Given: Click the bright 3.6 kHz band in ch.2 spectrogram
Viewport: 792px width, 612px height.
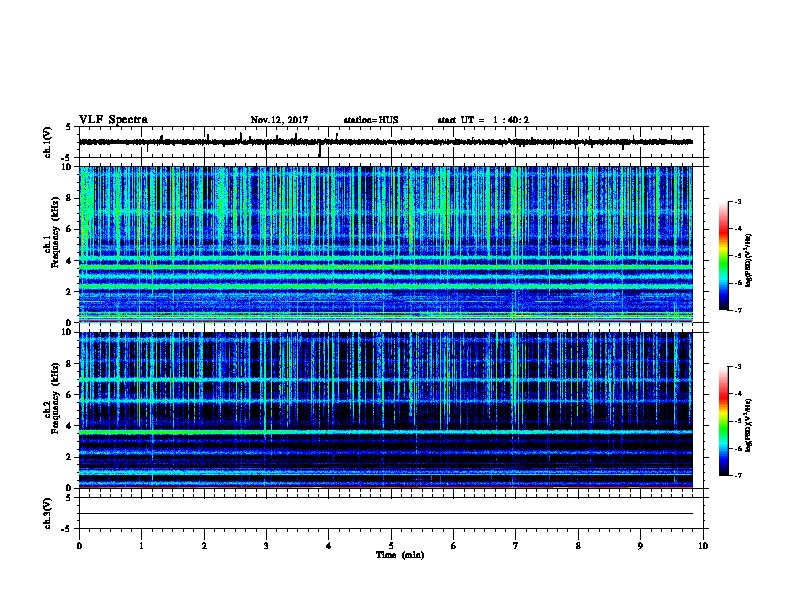Looking at the screenshot, I should pyautogui.click(x=386, y=432).
